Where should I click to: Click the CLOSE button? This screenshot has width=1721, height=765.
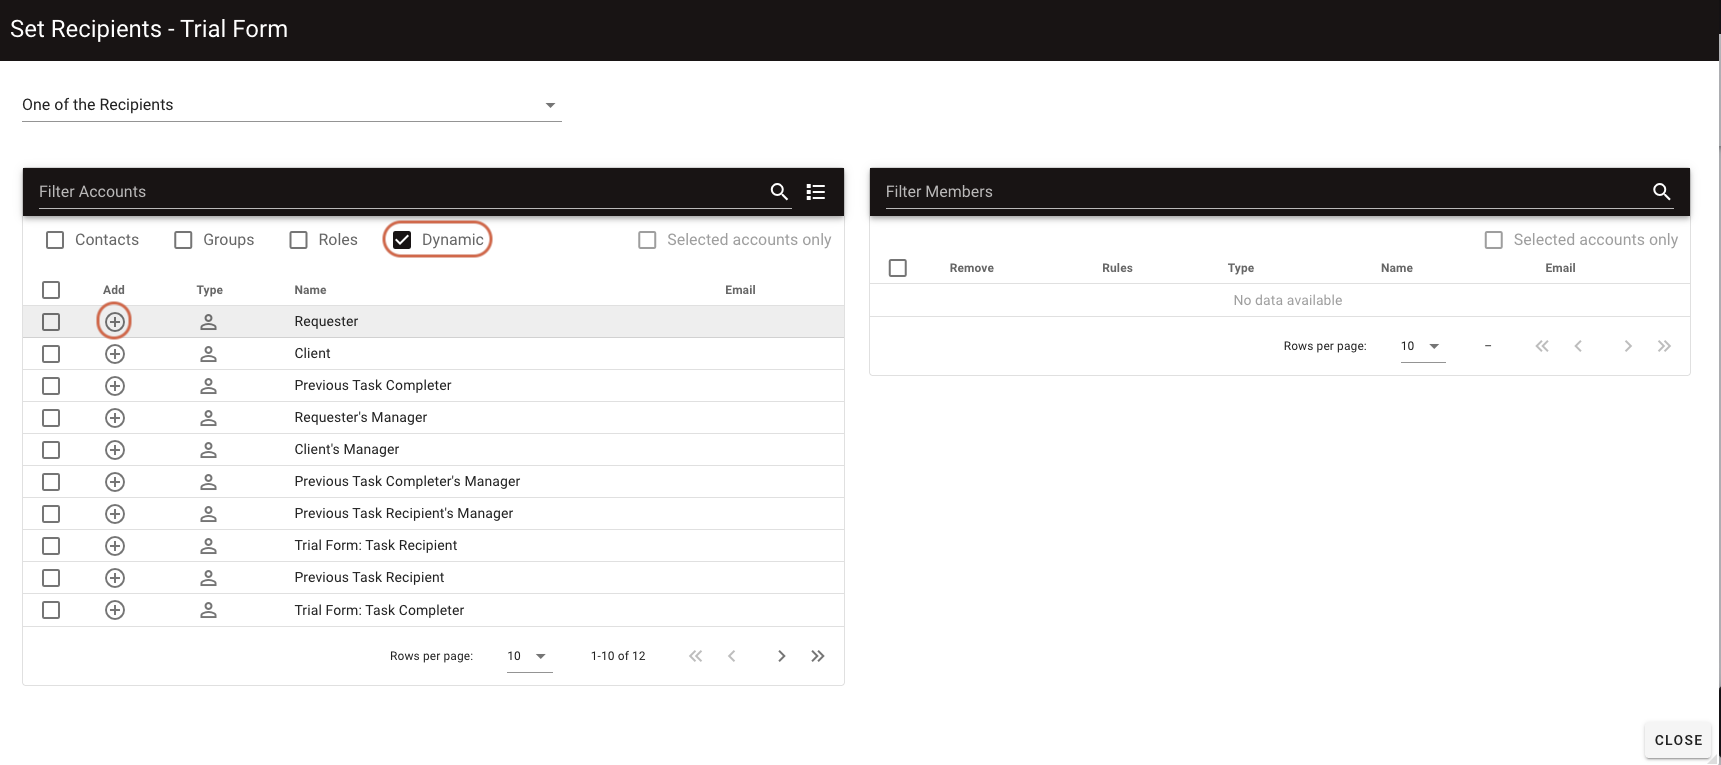[1678, 740]
